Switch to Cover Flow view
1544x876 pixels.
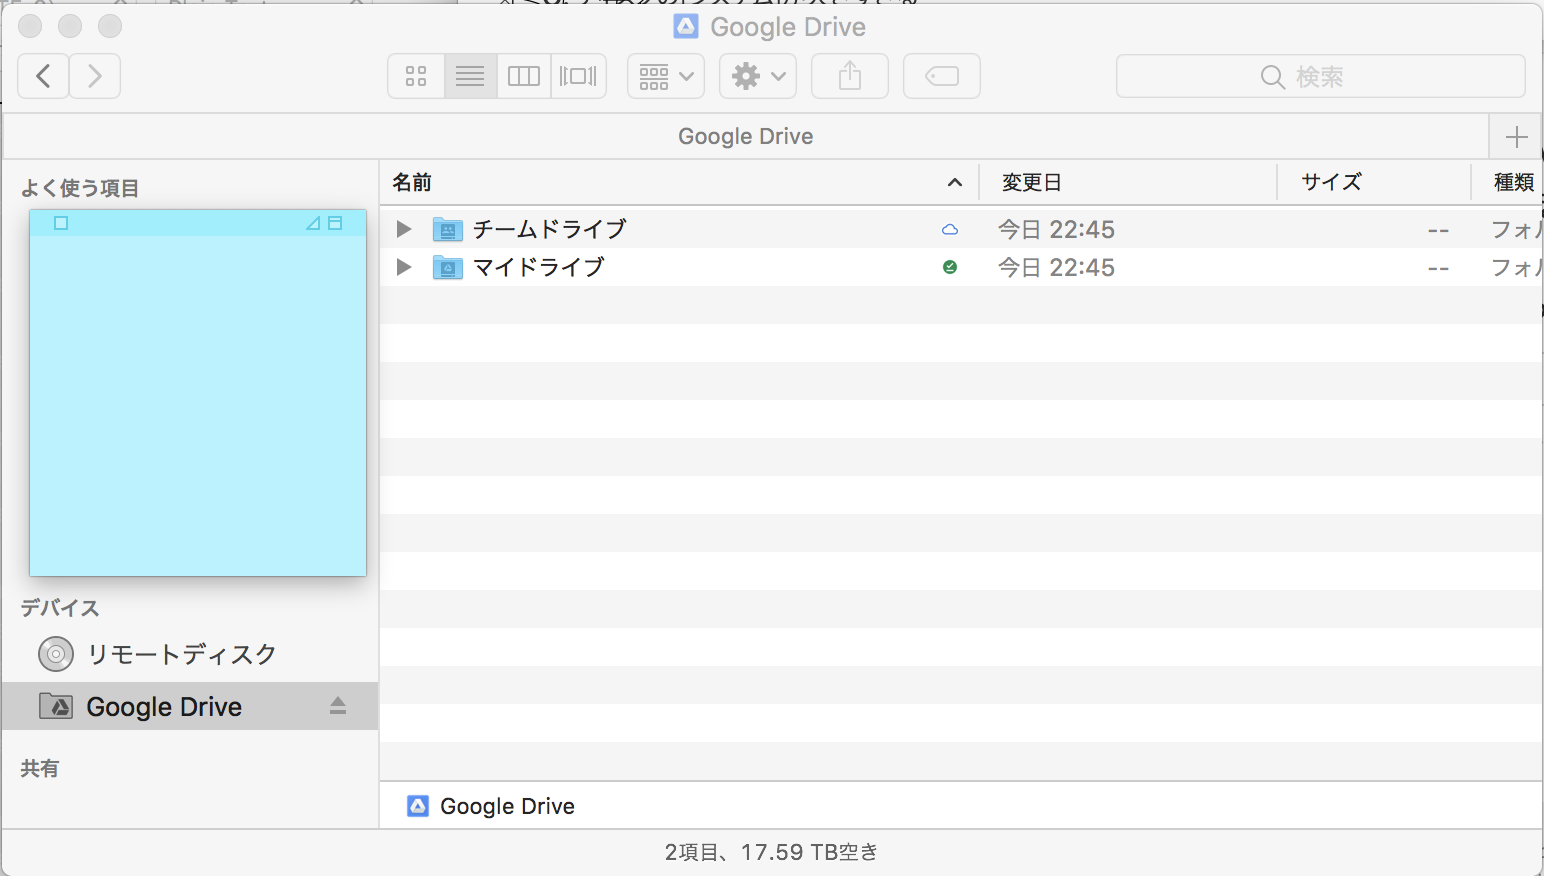(x=578, y=76)
